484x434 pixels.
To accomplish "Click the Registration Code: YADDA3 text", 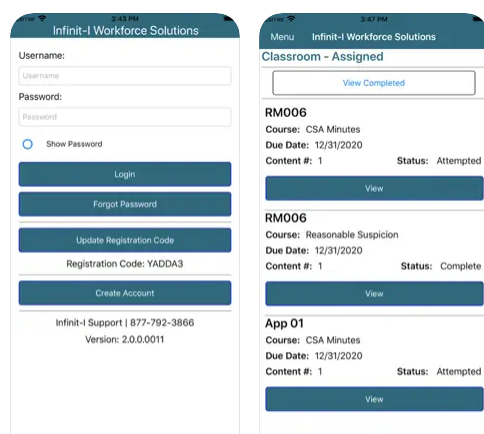I will tap(125, 264).
